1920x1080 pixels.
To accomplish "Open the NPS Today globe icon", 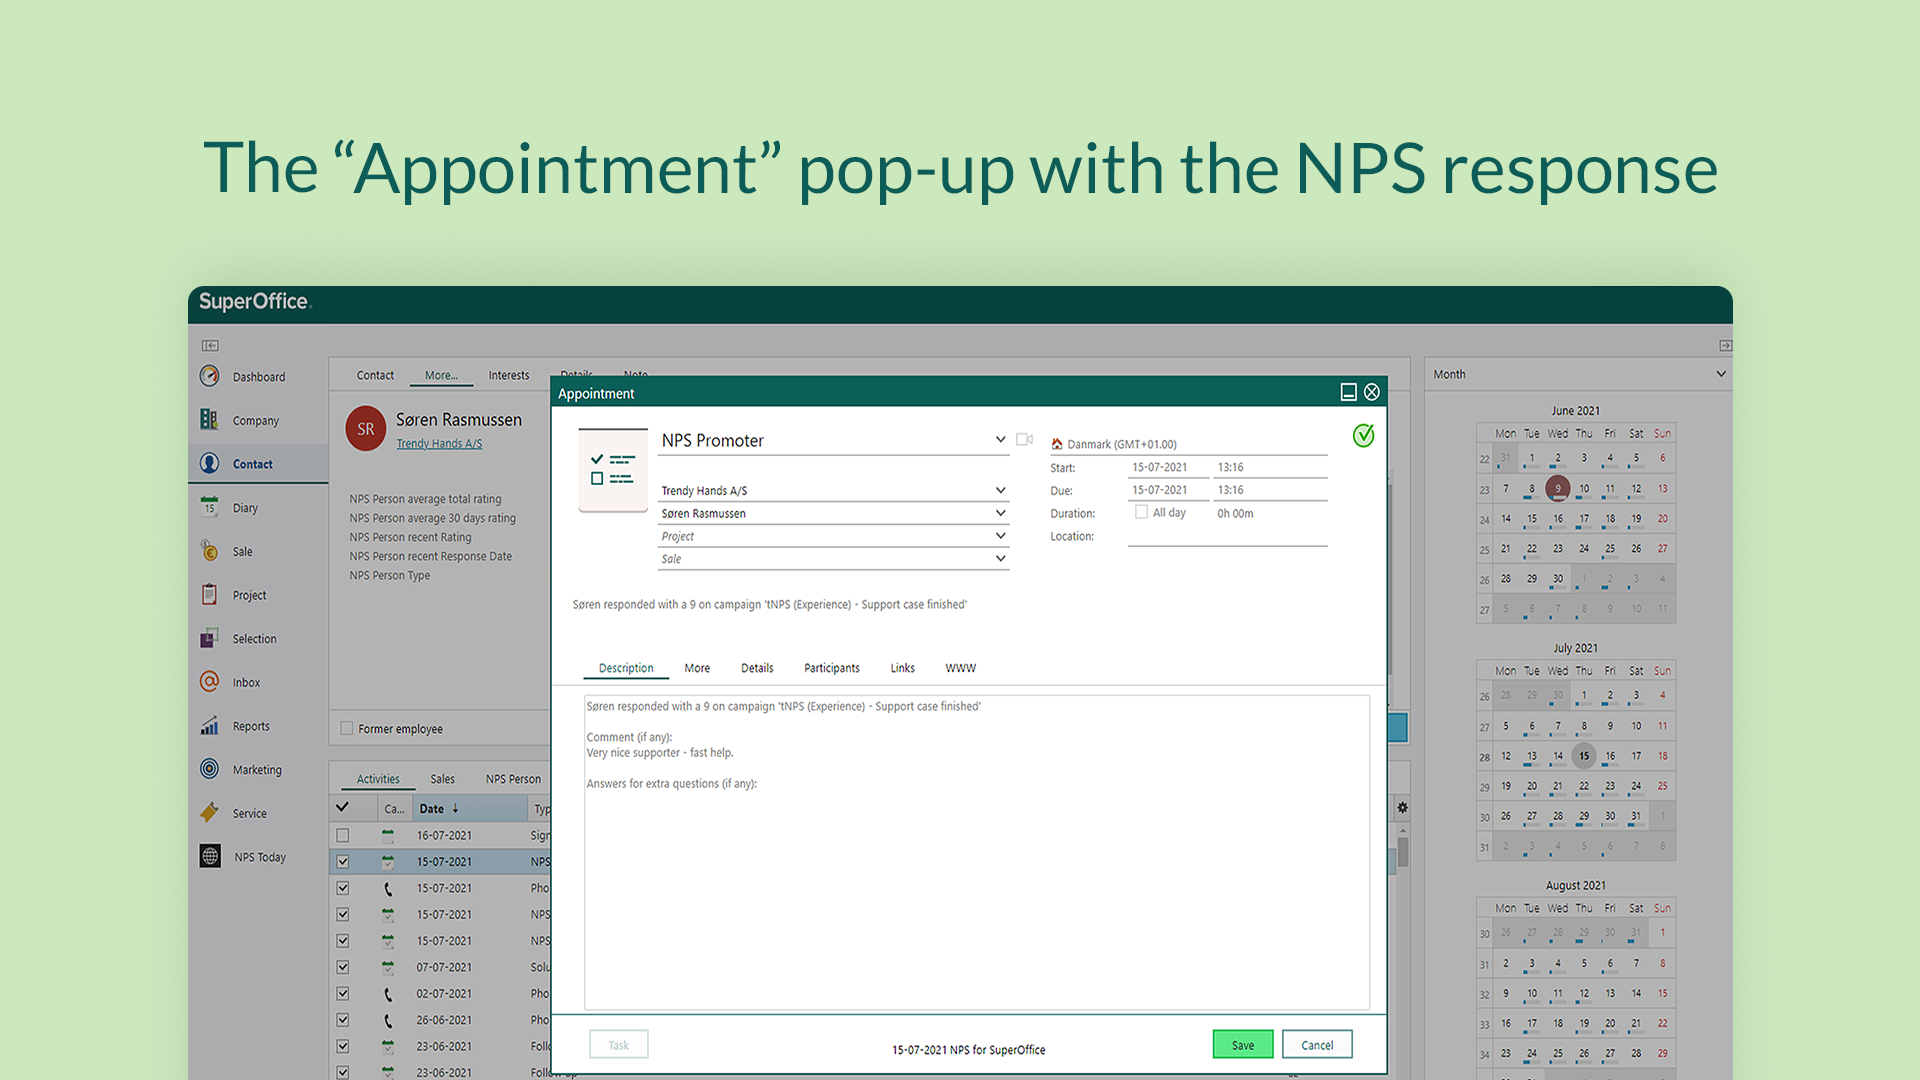I will click(x=210, y=857).
